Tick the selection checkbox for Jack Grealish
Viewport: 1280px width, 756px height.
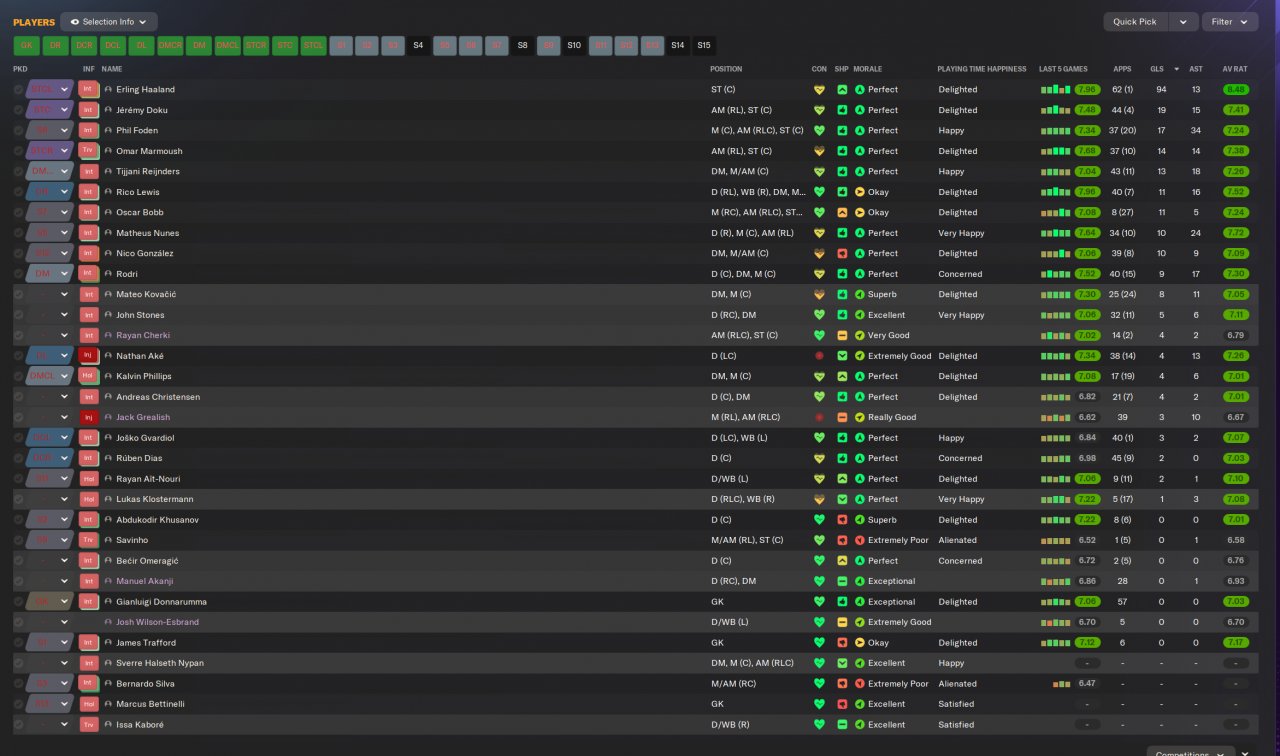[x=18, y=417]
